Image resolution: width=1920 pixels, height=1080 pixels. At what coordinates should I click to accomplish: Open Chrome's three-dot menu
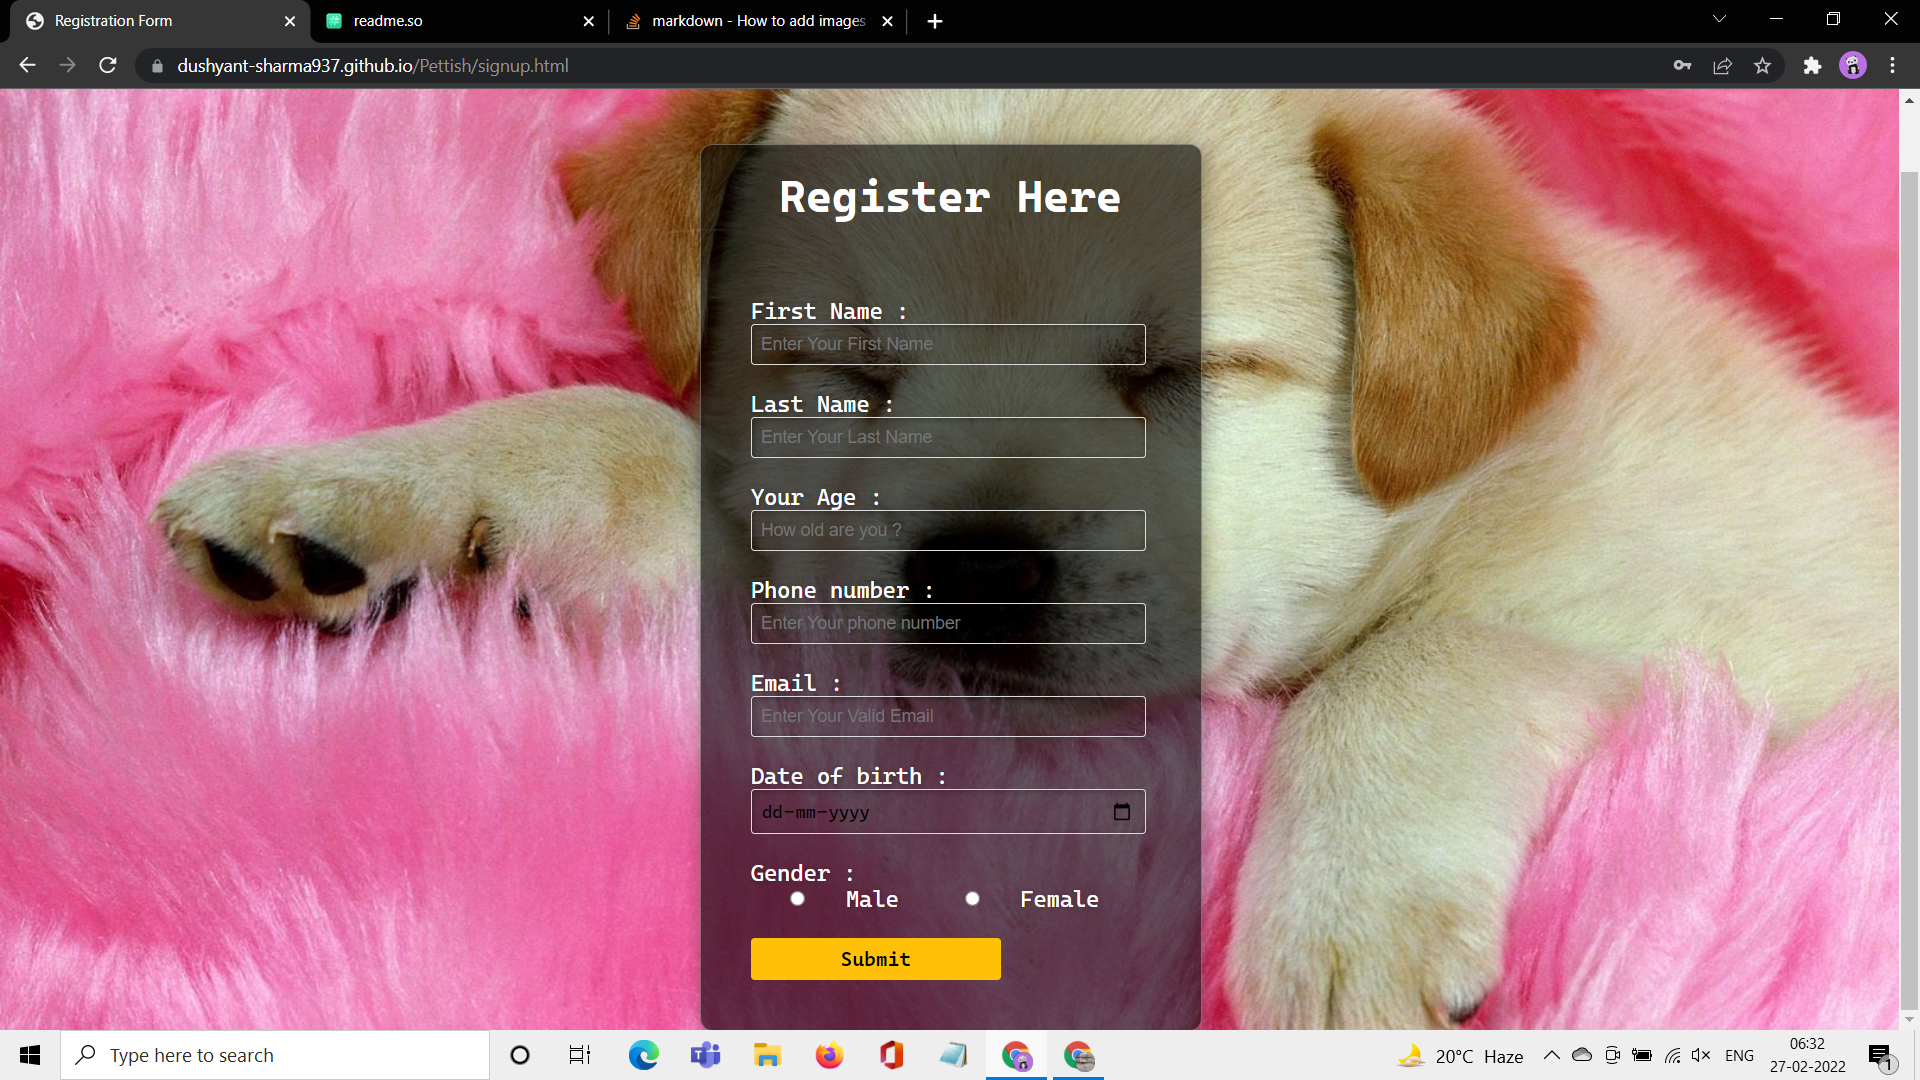point(1891,65)
